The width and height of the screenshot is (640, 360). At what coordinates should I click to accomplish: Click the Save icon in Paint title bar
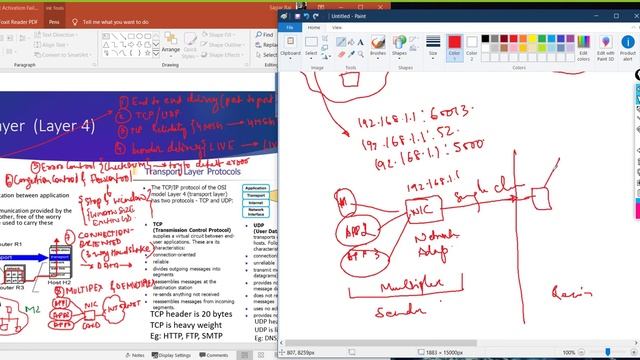298,16
